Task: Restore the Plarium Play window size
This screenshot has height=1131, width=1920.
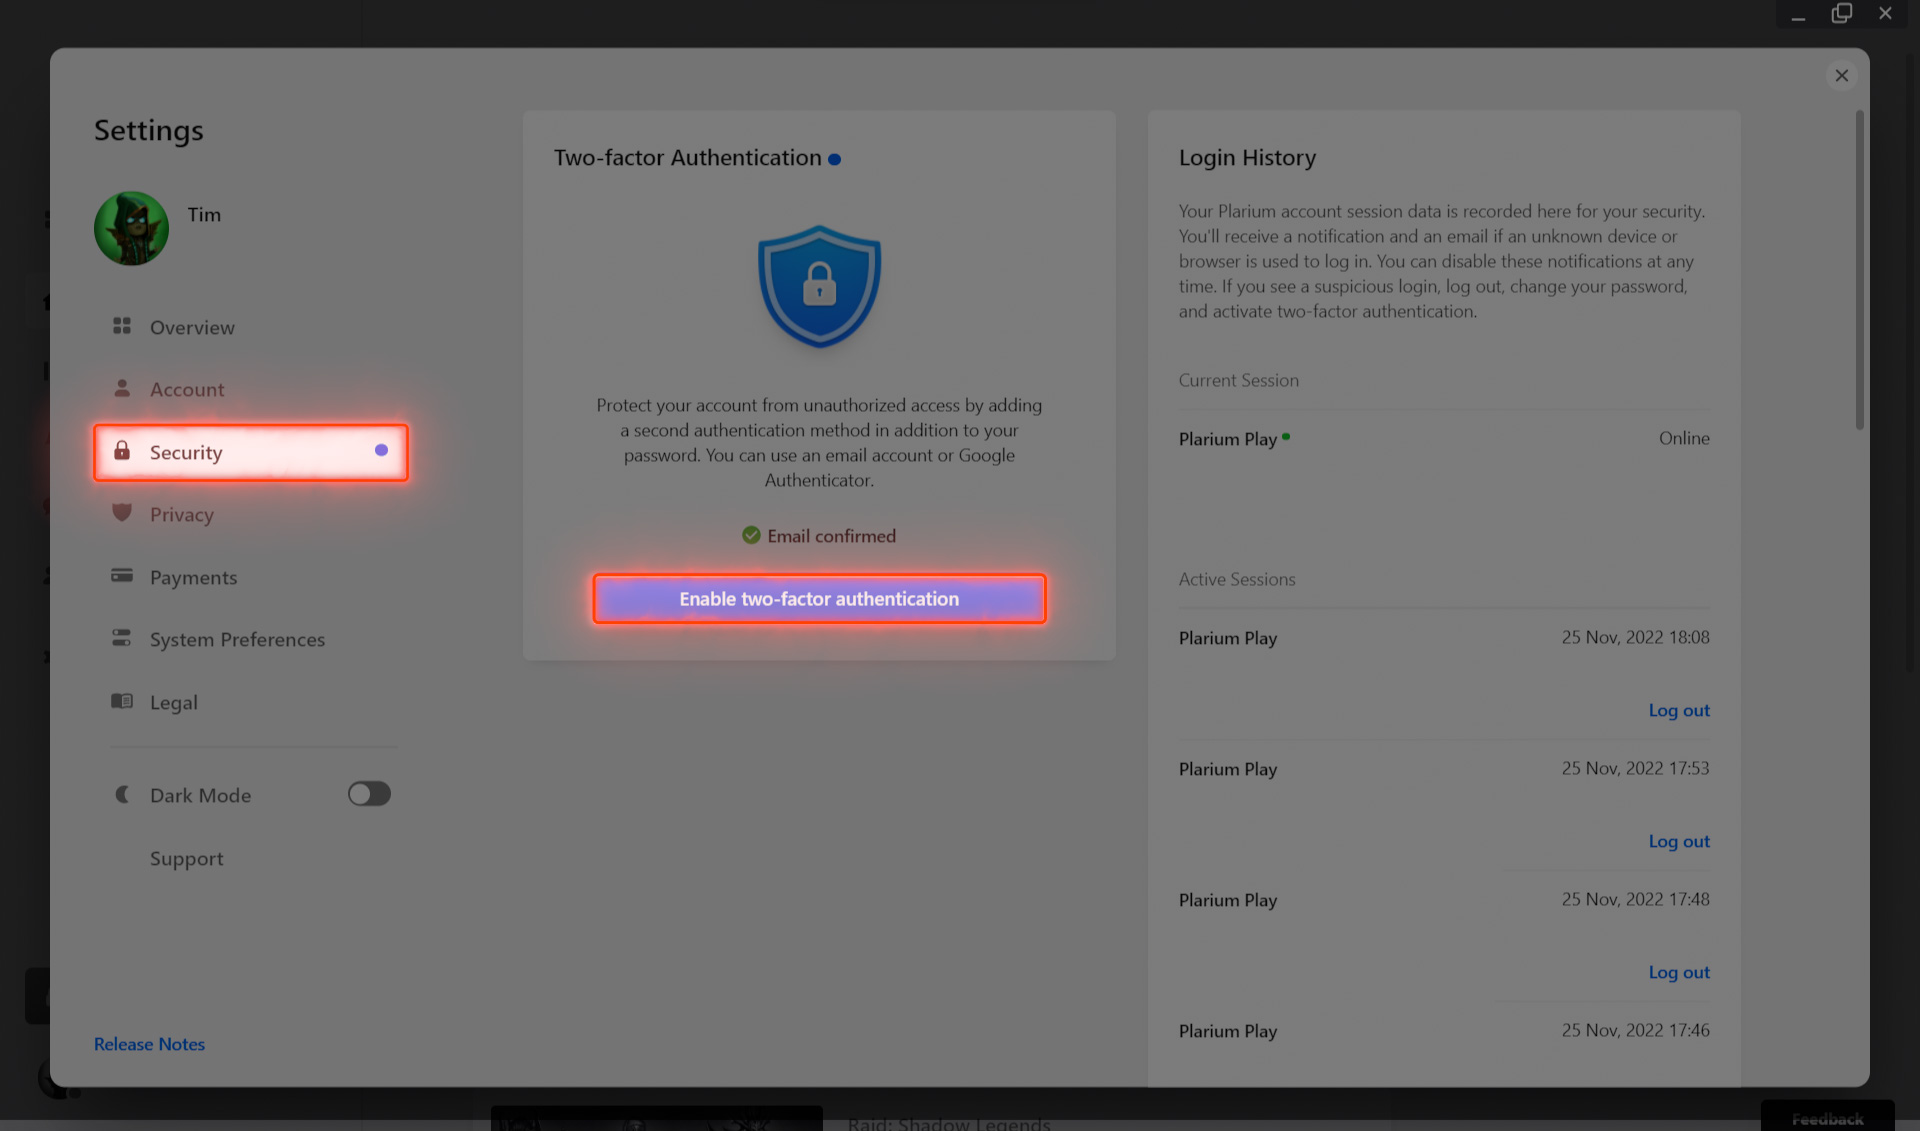Action: [x=1841, y=13]
